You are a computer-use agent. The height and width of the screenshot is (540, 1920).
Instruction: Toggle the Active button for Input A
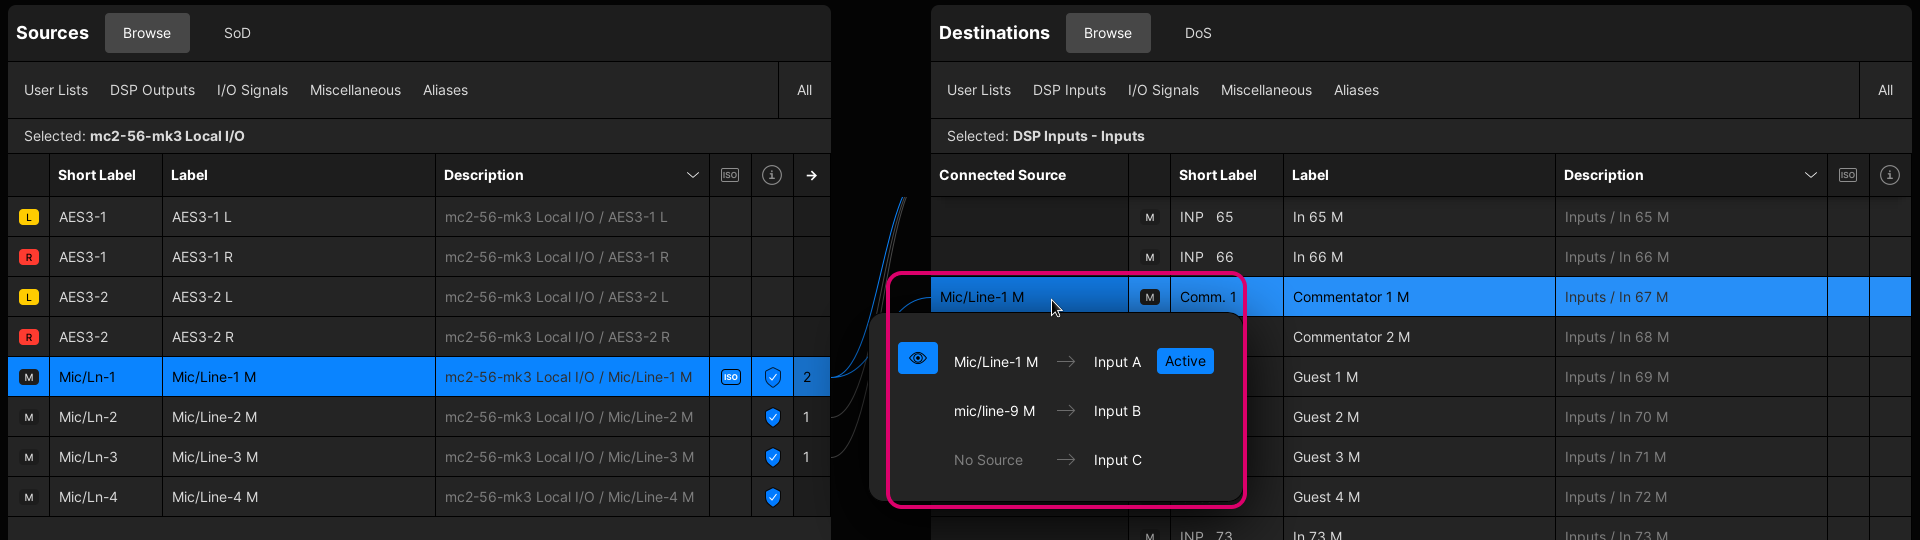[1185, 361]
